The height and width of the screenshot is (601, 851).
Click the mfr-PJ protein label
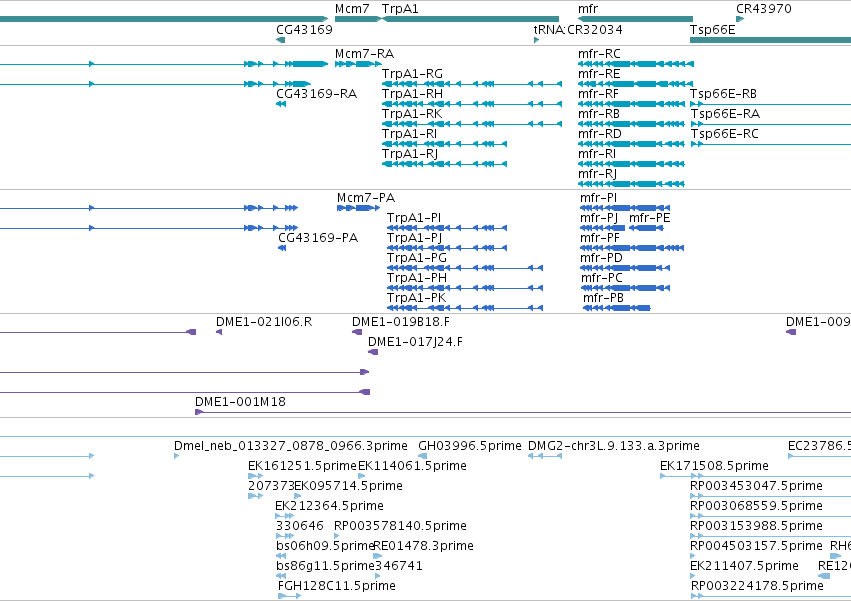pos(599,218)
